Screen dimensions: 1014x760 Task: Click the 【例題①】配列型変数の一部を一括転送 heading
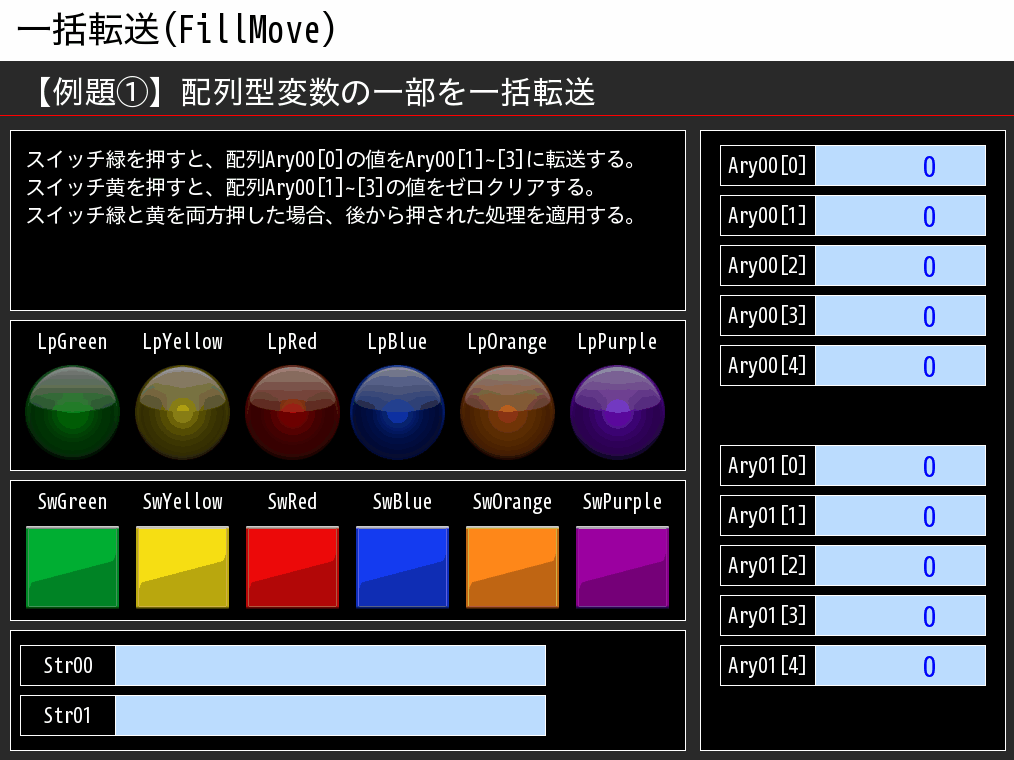coord(312,92)
